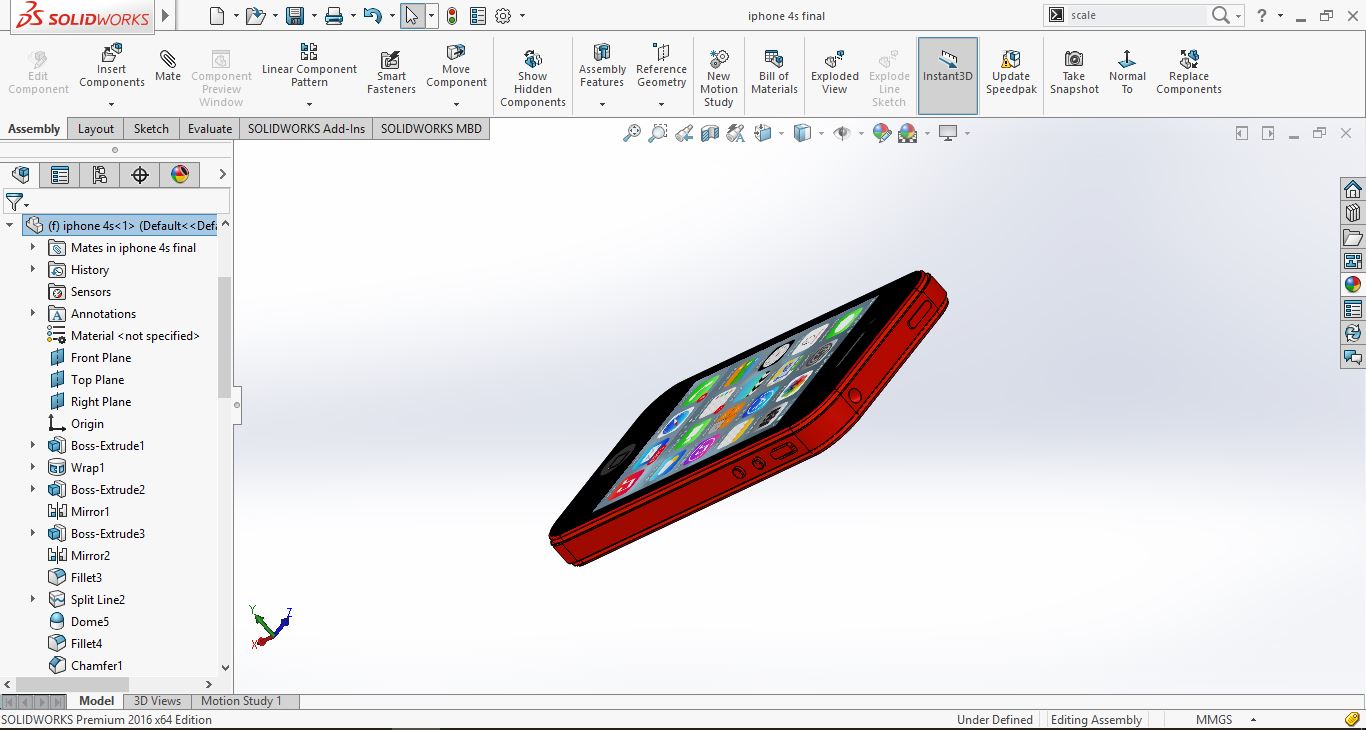Toggle the Instant3D button

tap(948, 76)
